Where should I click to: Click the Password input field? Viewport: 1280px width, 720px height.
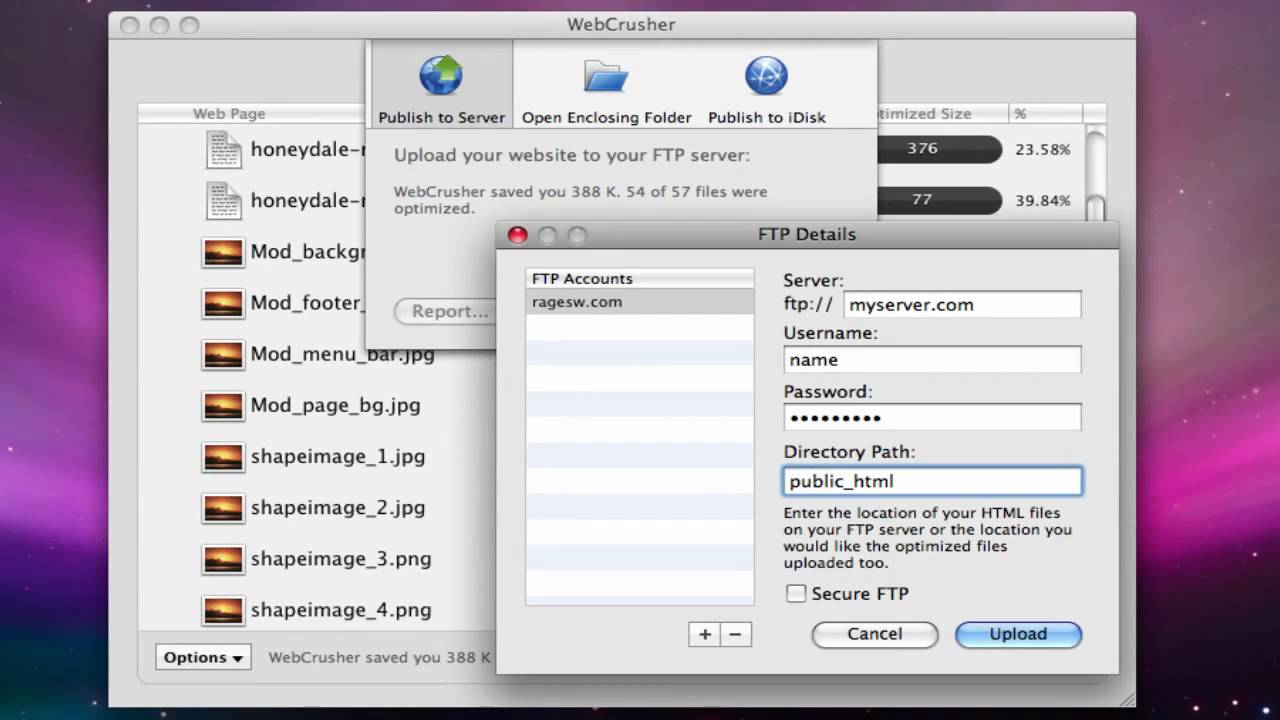932,418
